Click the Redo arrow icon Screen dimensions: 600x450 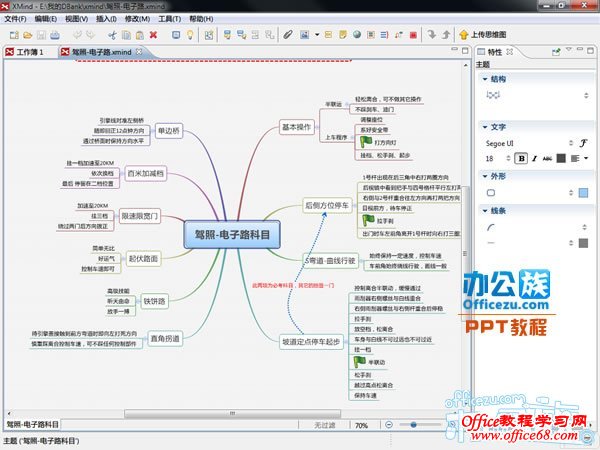tap(90, 35)
